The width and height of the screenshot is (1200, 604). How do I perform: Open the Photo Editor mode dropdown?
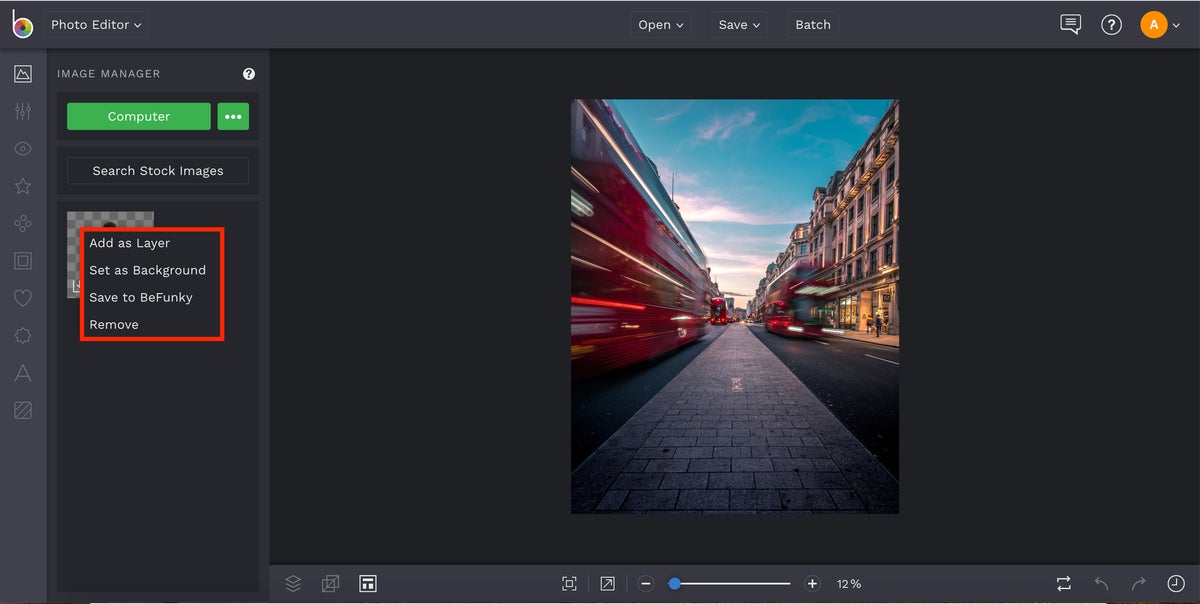point(95,24)
